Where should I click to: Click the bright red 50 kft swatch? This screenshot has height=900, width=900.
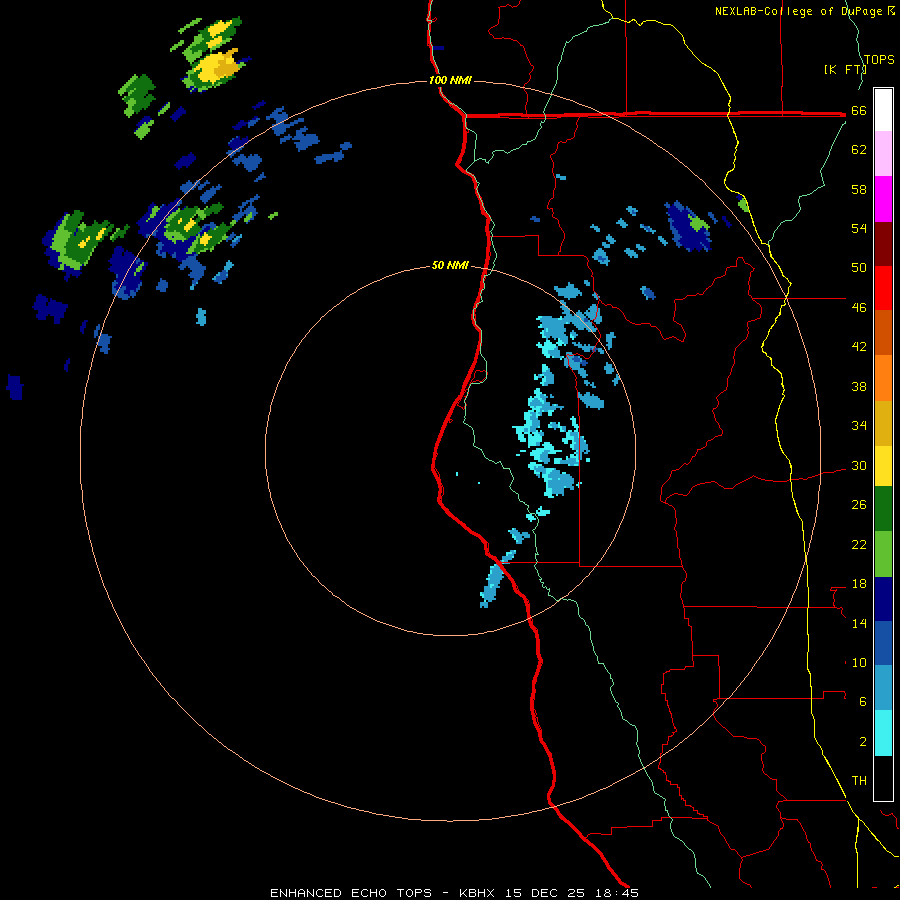coord(883,288)
